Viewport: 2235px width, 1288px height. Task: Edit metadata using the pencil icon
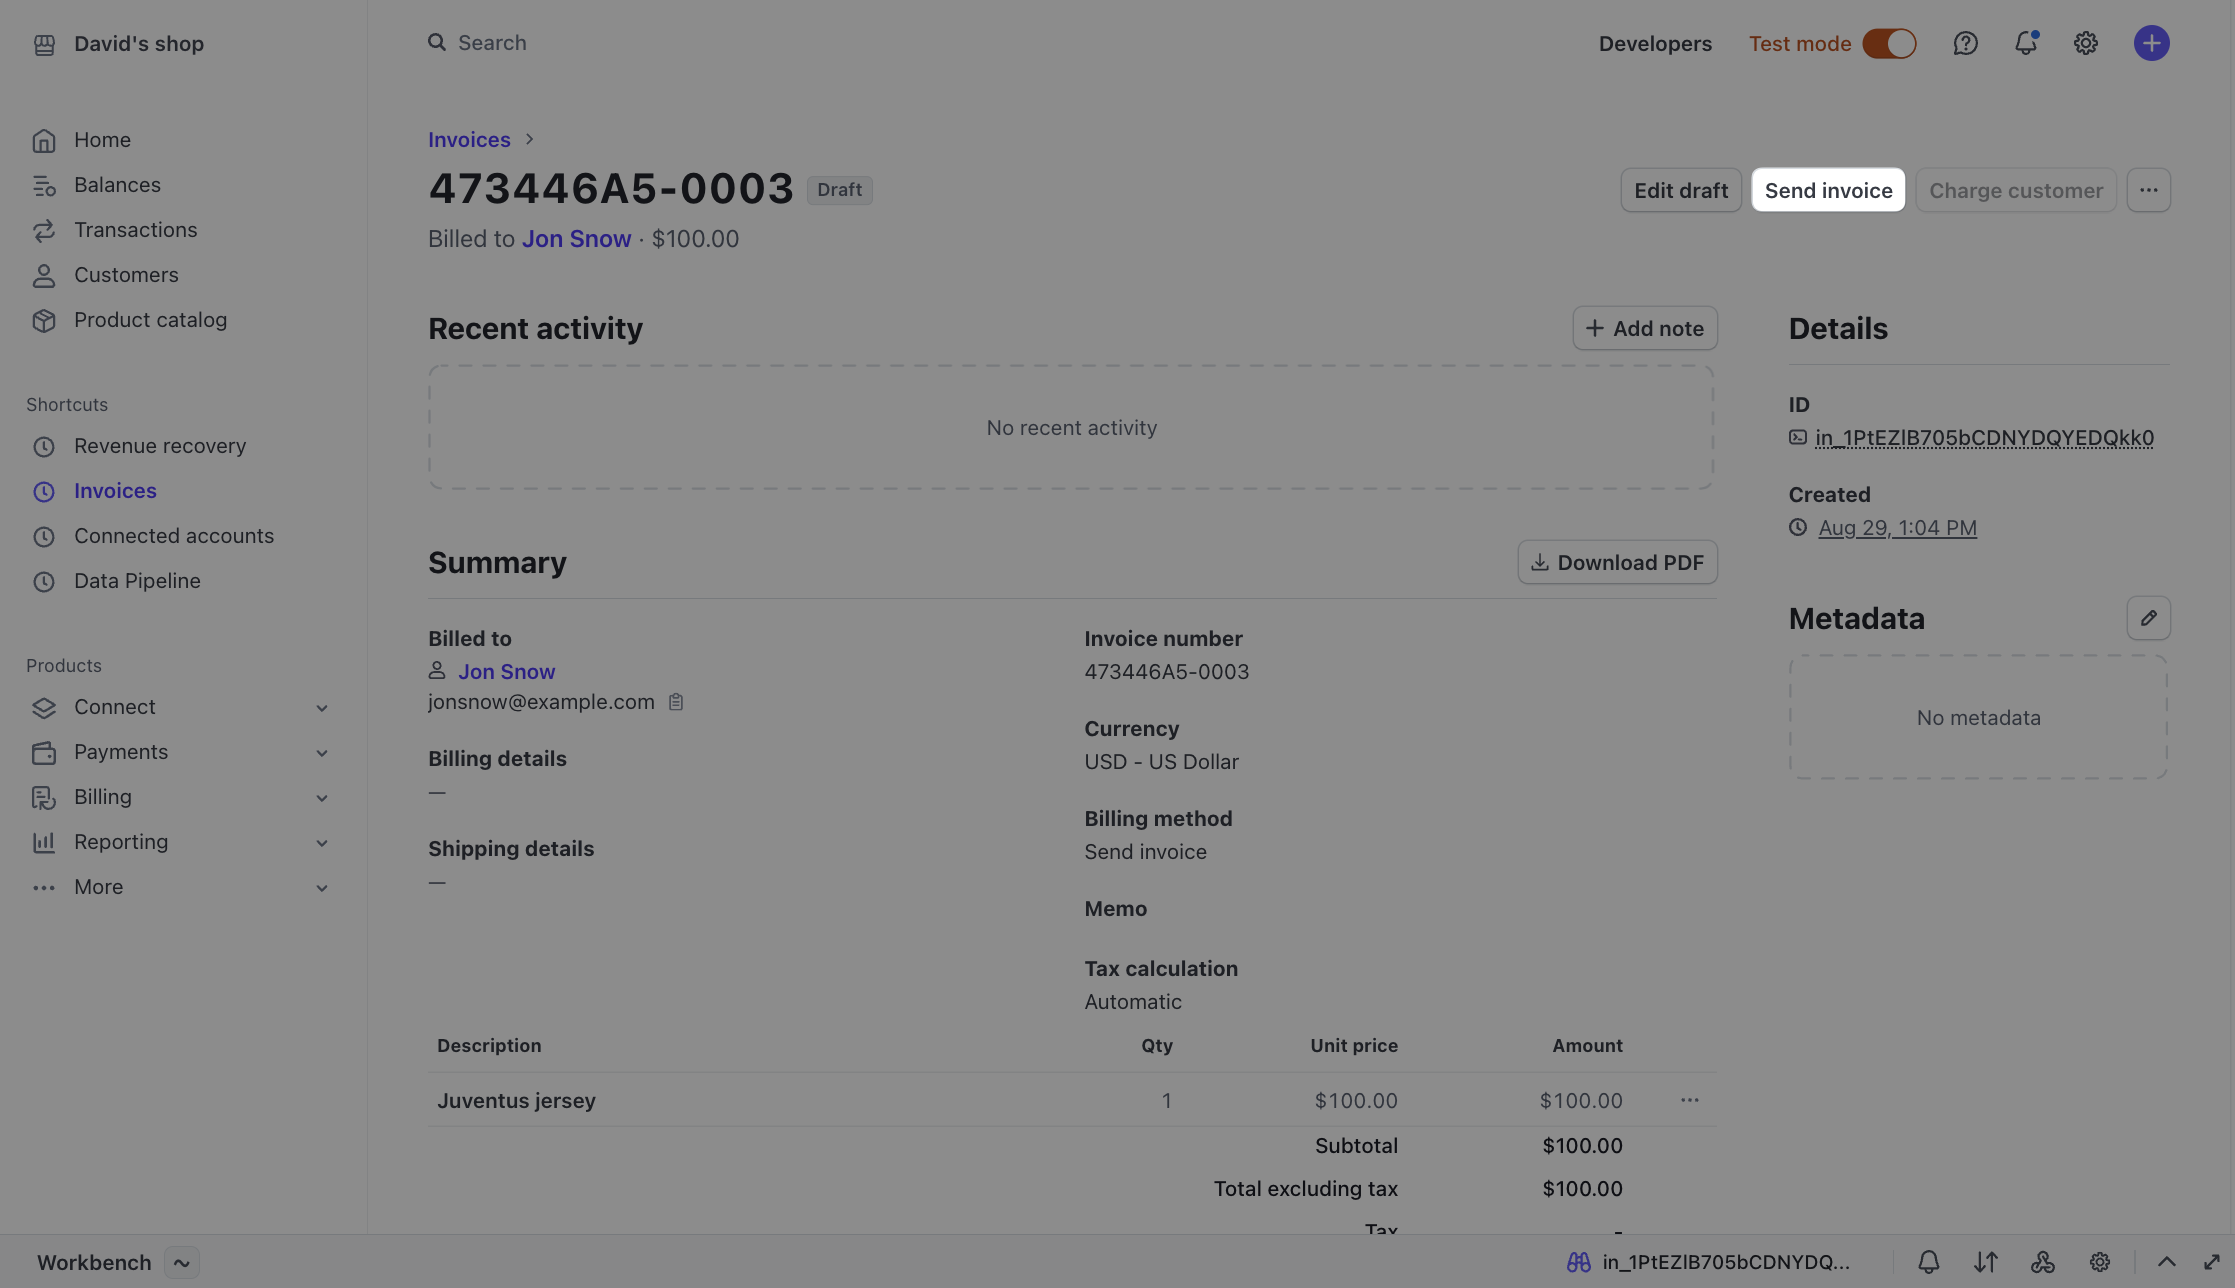(2148, 618)
